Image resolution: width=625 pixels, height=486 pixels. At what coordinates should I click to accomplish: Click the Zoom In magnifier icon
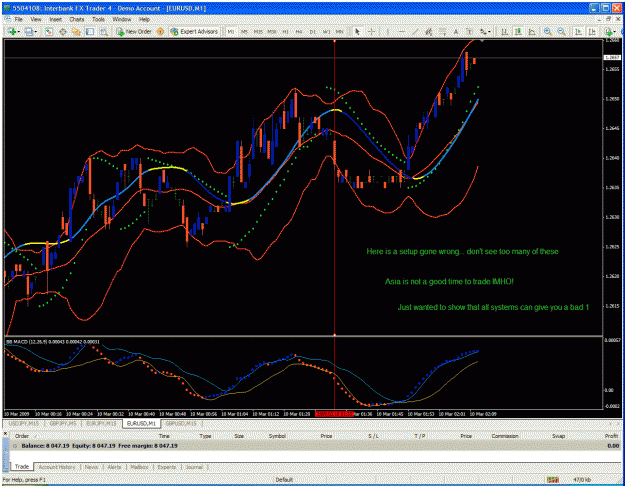pyautogui.click(x=548, y=31)
